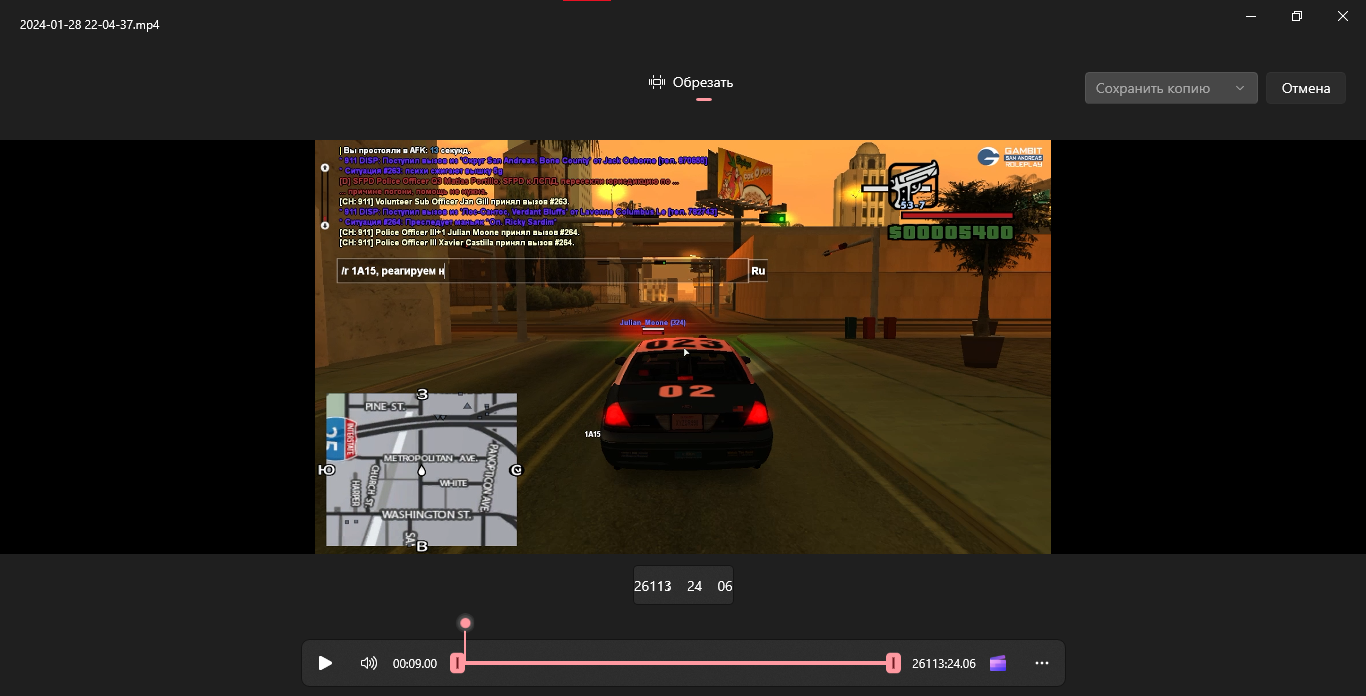Close the video trim window

click(1343, 16)
